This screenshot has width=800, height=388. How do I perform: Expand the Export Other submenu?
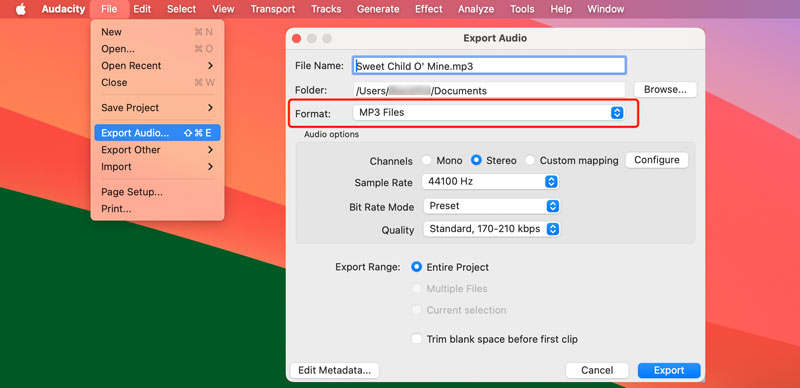coord(157,150)
